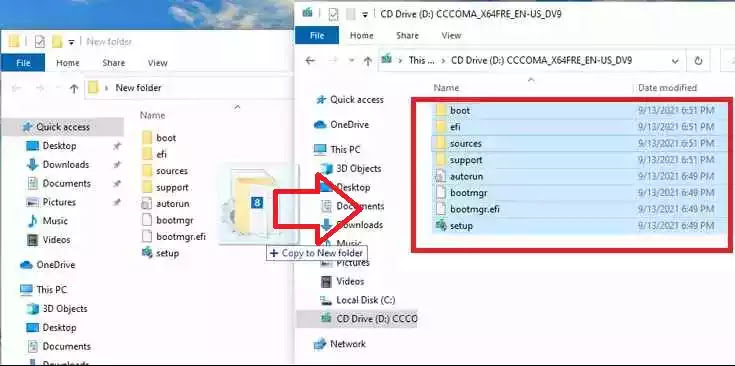Open Desktop under This PC in New folder window
The width and height of the screenshot is (735, 366).
point(59,327)
